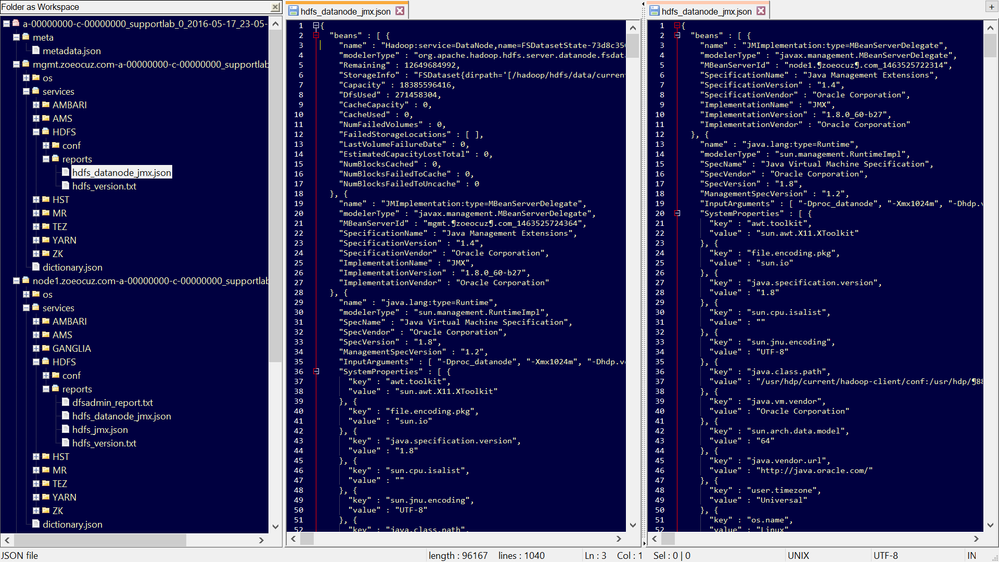Collapse reports folder under mgmt HDFS

click(46, 159)
